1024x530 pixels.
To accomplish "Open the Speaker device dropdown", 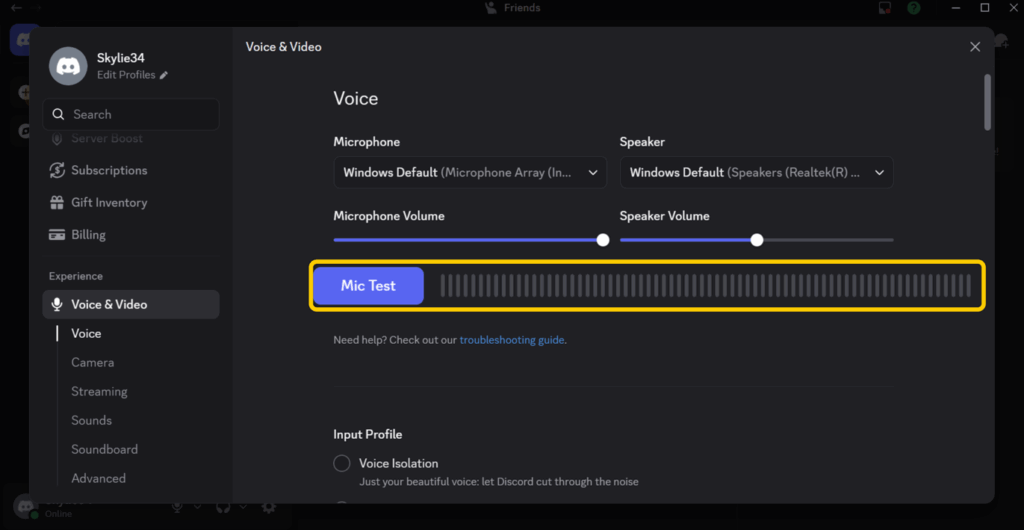I will click(x=756, y=173).
